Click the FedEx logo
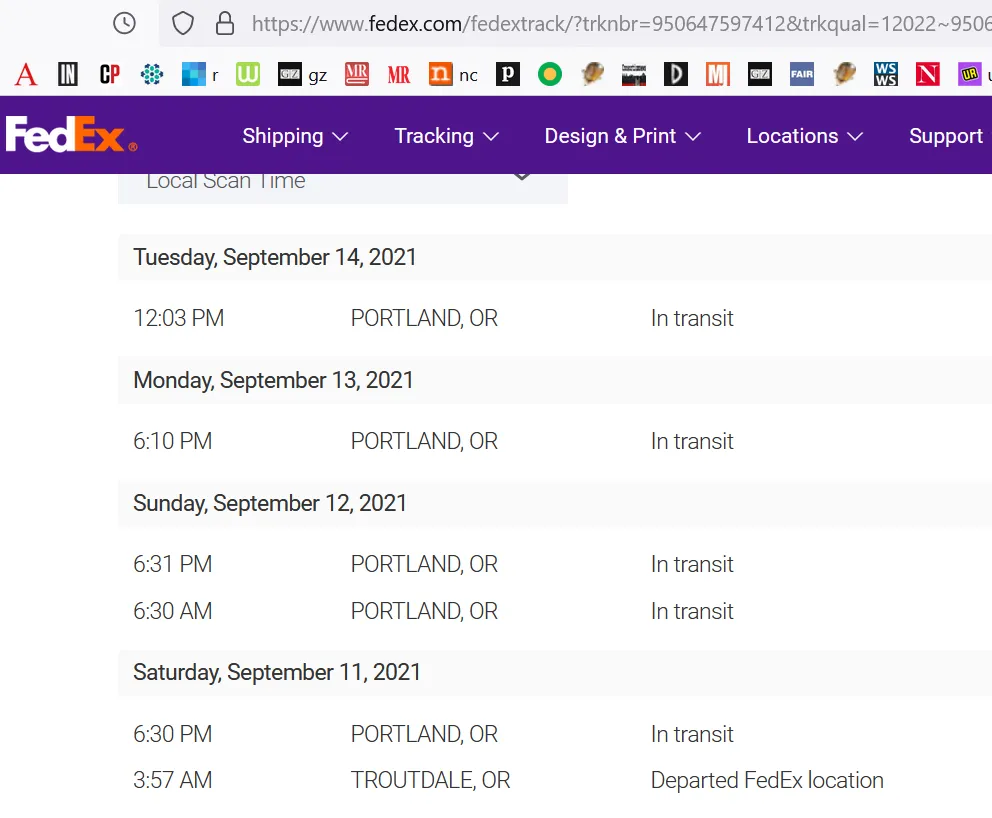Viewport: 992px width, 818px height. [70, 135]
